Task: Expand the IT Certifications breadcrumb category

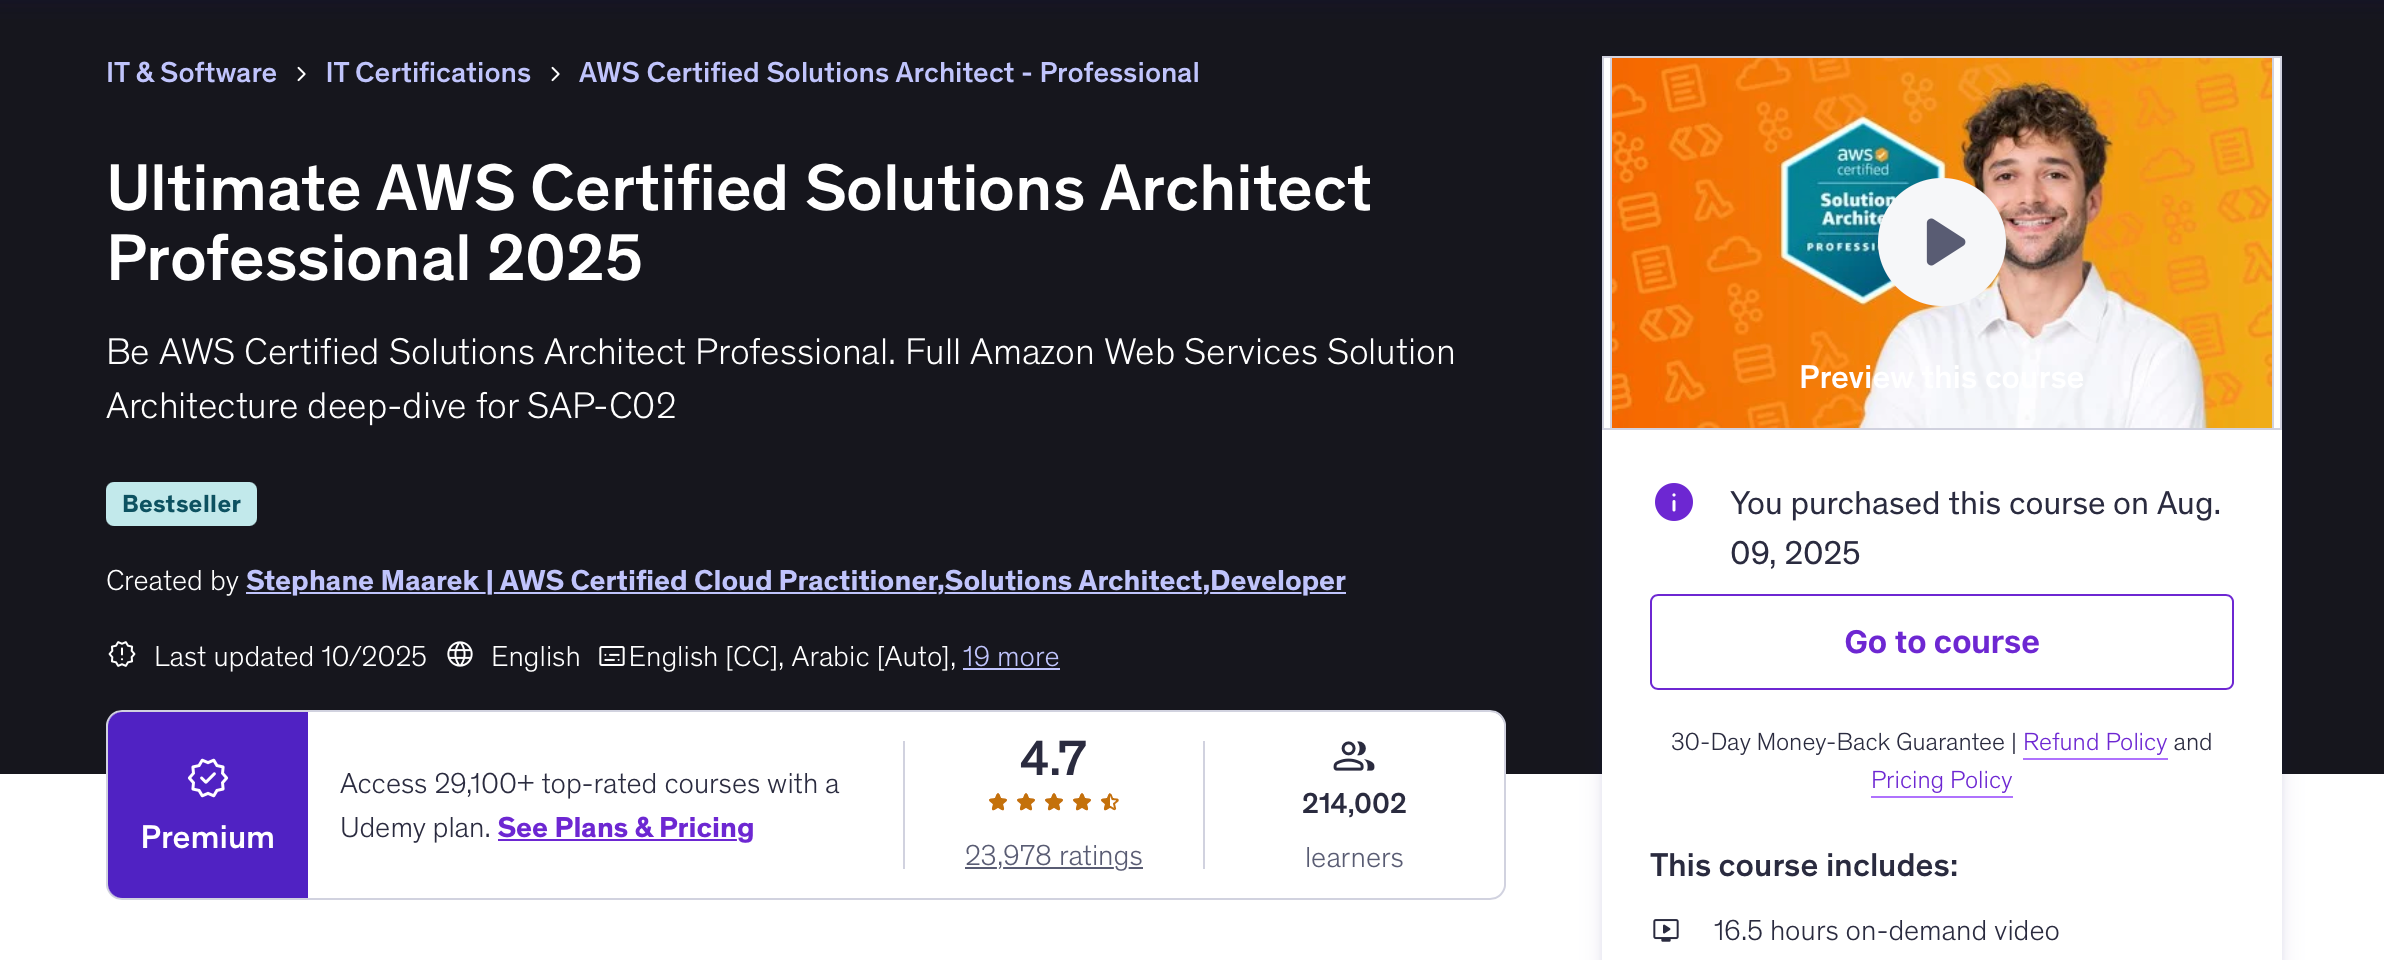Action: [429, 72]
